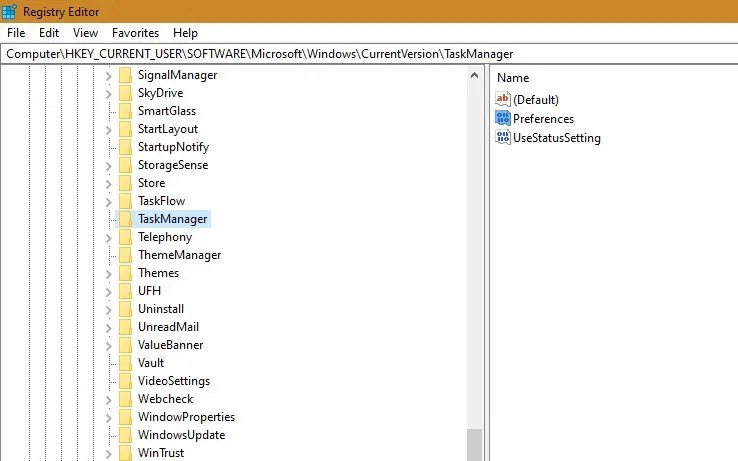Click the tree scrollbar up arrow
Viewport: 738px width, 461px height.
tap(474, 75)
